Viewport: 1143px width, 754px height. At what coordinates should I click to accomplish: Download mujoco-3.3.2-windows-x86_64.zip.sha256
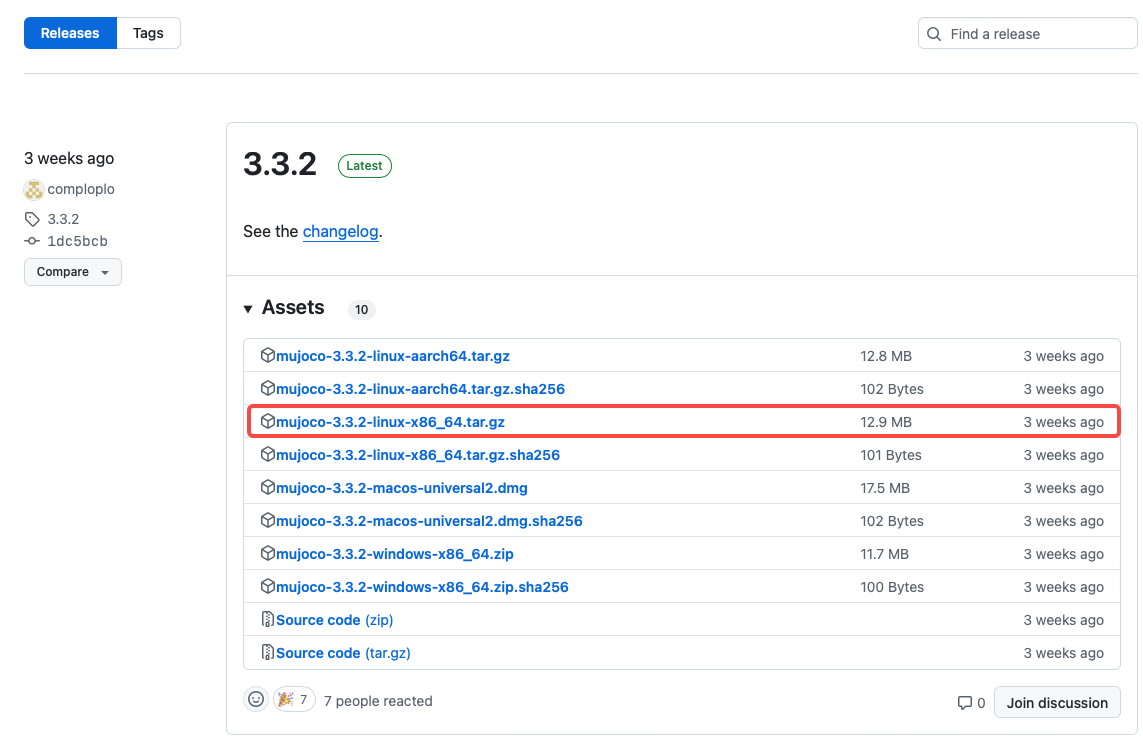422,587
